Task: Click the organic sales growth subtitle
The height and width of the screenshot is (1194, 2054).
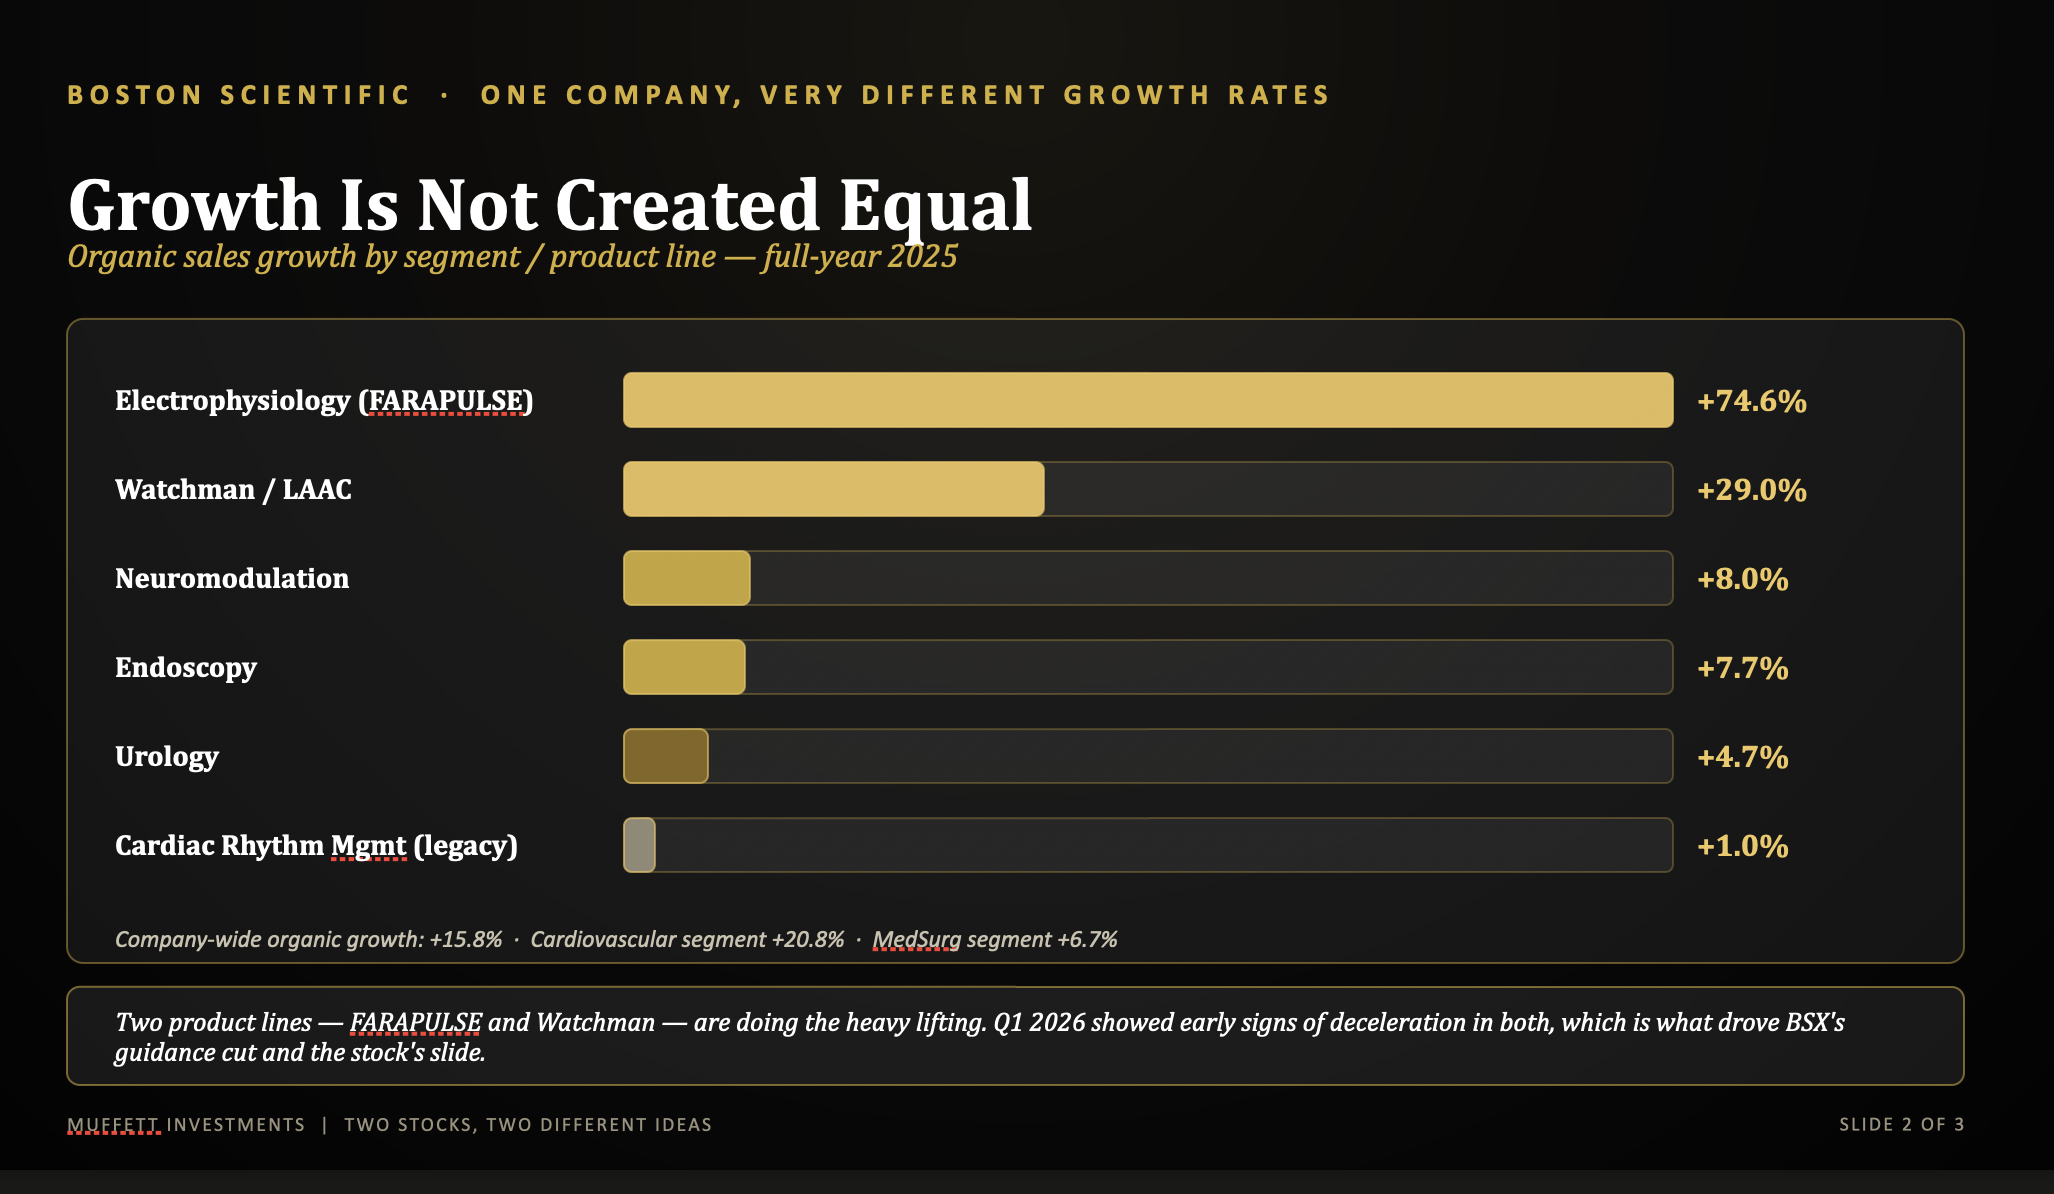Action: [512, 257]
